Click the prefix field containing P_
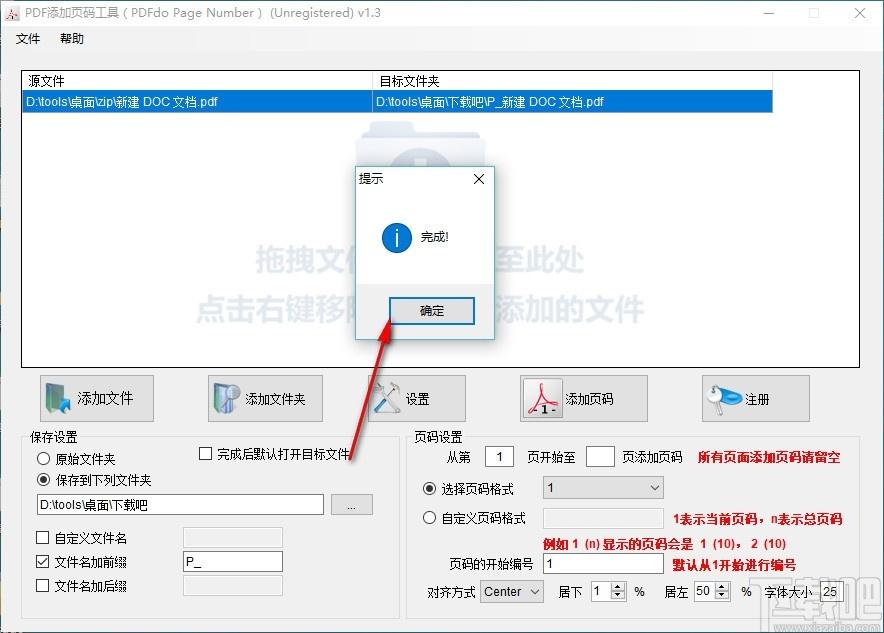Viewport: 884px width, 633px height. pyautogui.click(x=233, y=561)
